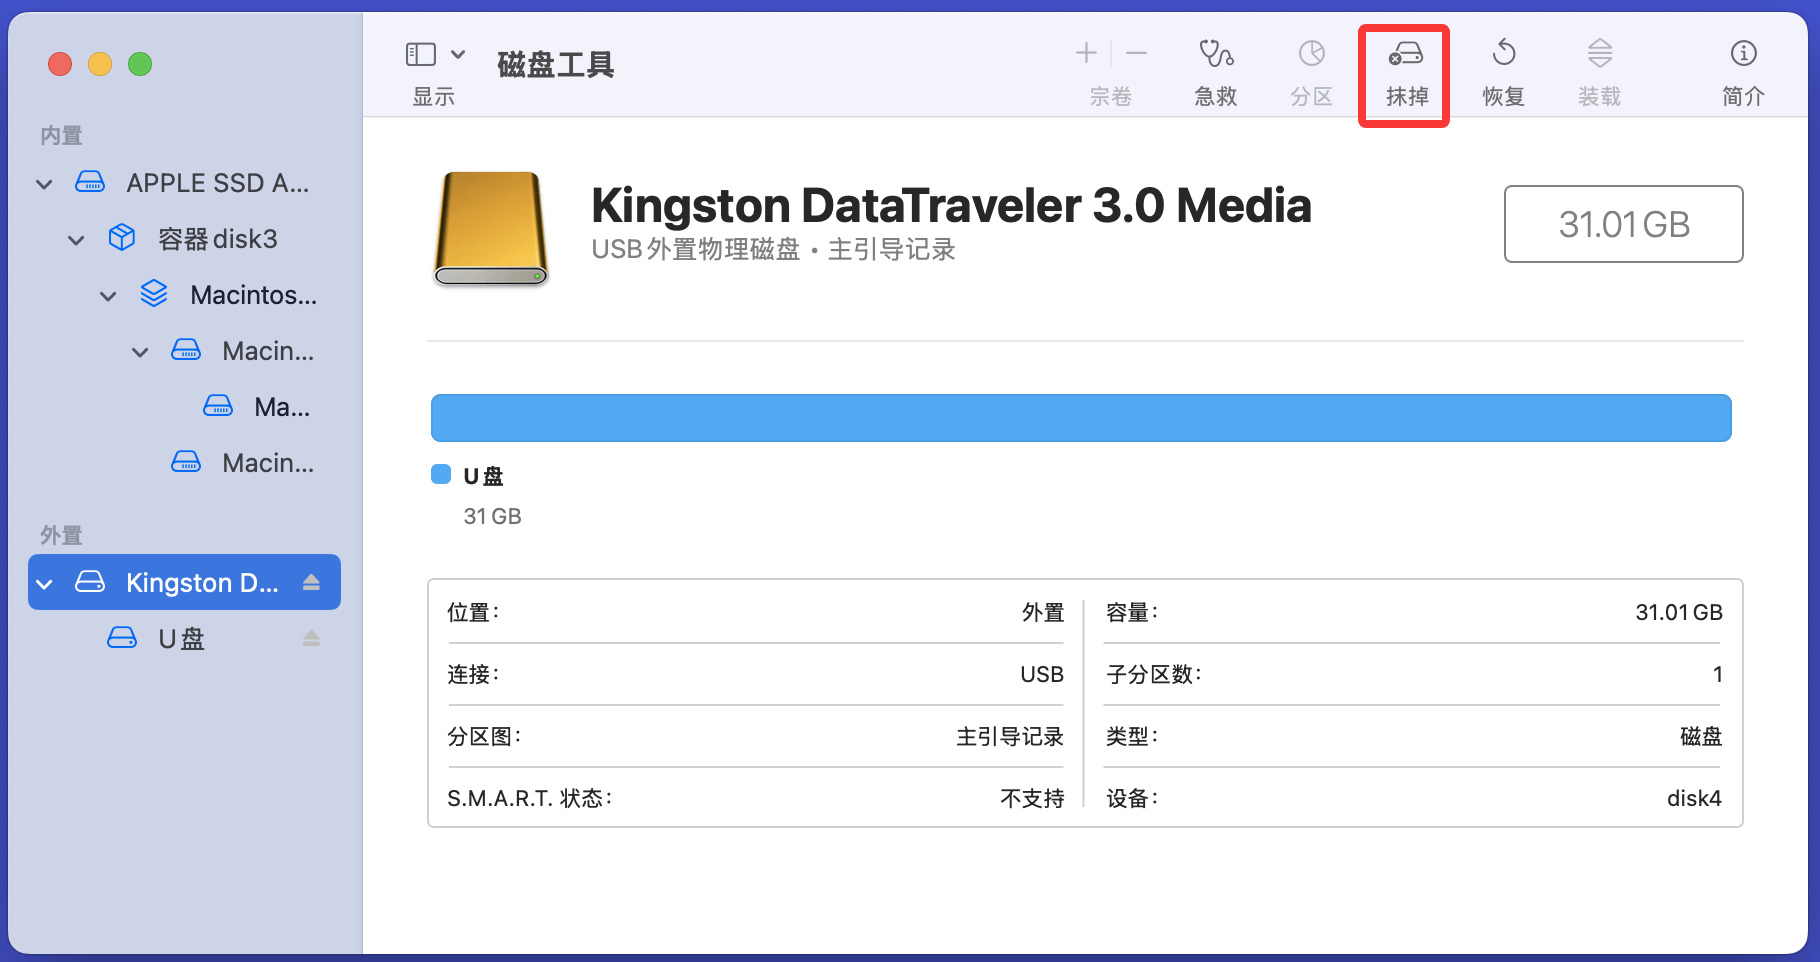The image size is (1820, 962).
Task: Click the green zoom traffic light button
Action: 140,63
